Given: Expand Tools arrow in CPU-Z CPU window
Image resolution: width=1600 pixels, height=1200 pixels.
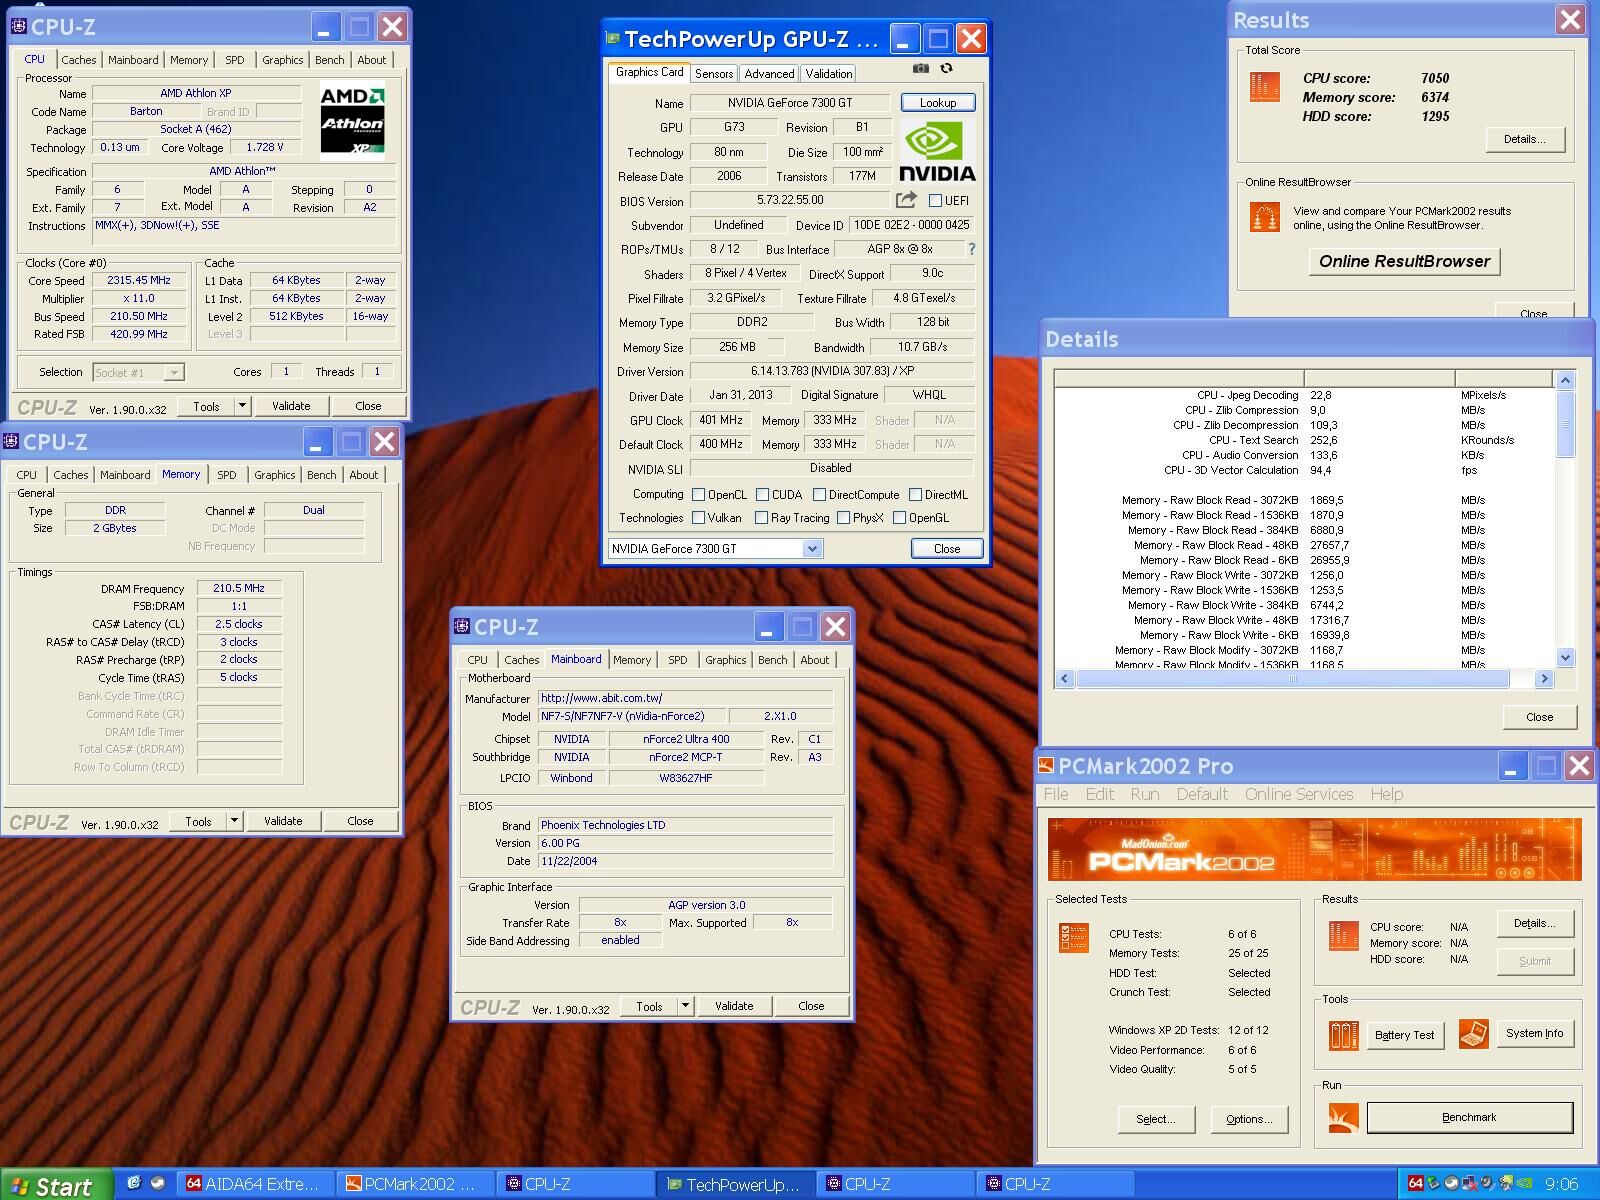Looking at the screenshot, I should click(x=242, y=405).
